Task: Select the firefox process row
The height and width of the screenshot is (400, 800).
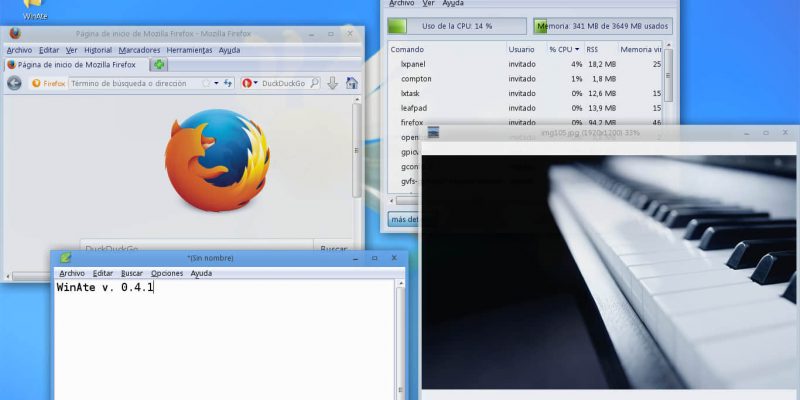Action: (525, 122)
